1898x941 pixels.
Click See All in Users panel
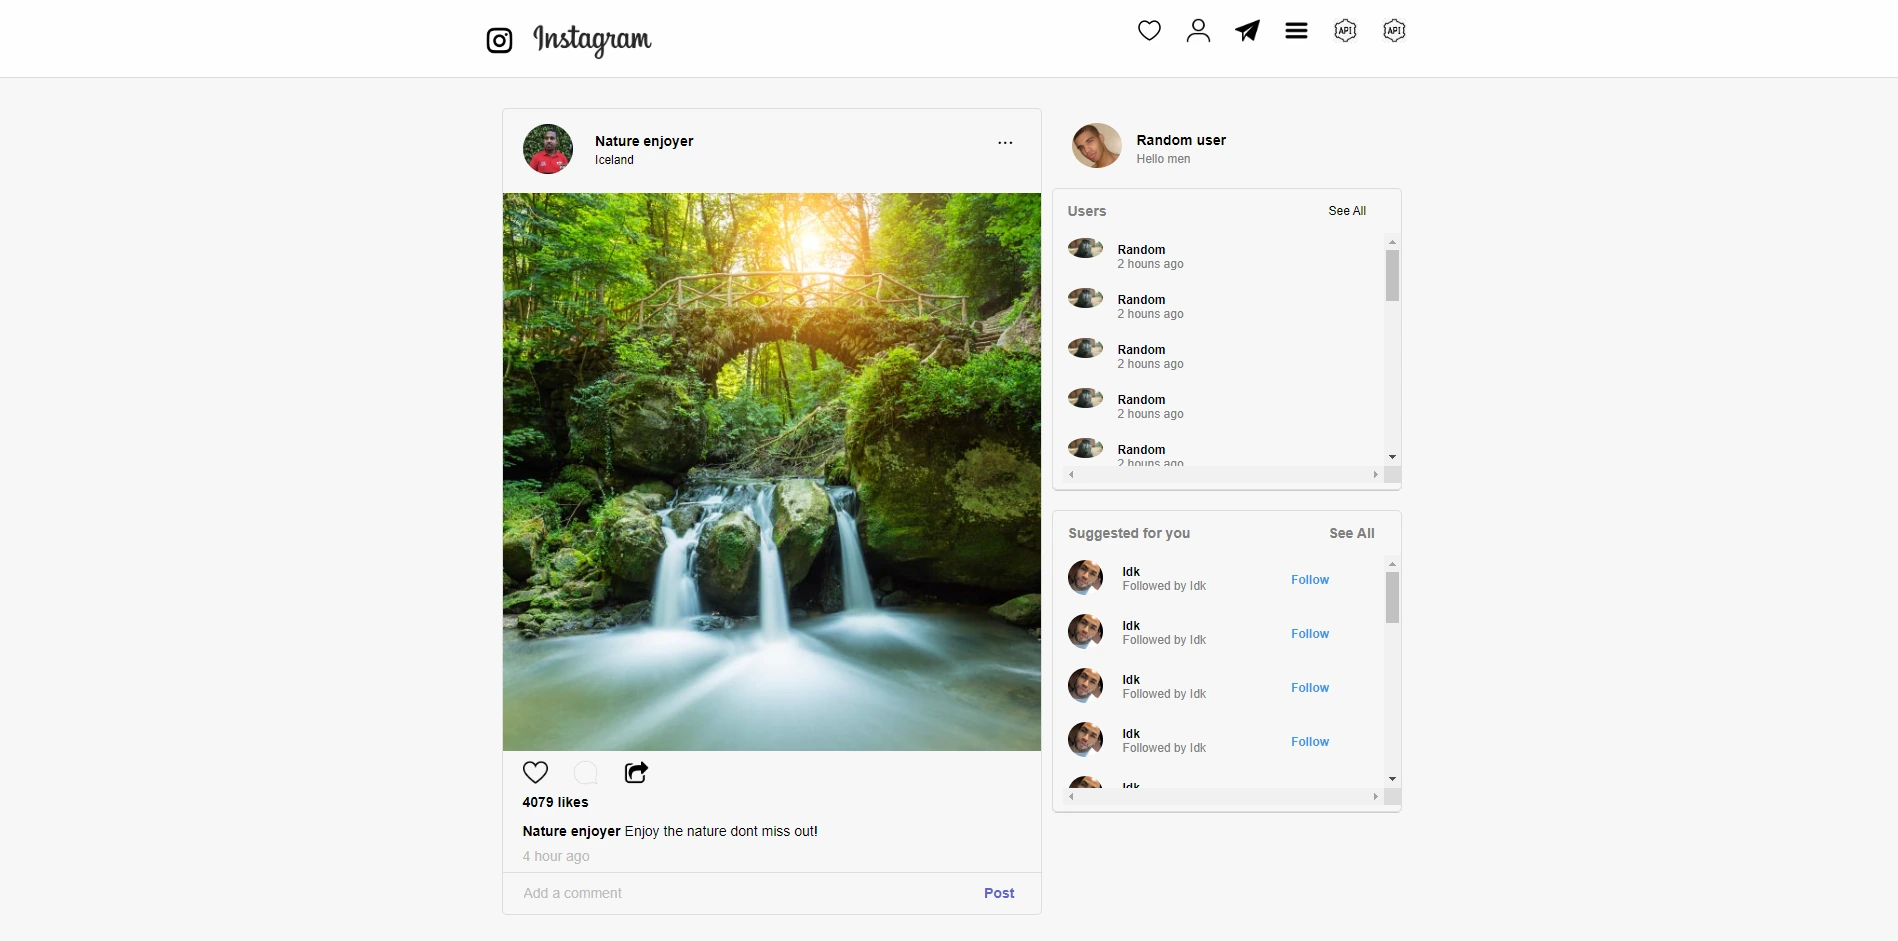pyautogui.click(x=1346, y=211)
